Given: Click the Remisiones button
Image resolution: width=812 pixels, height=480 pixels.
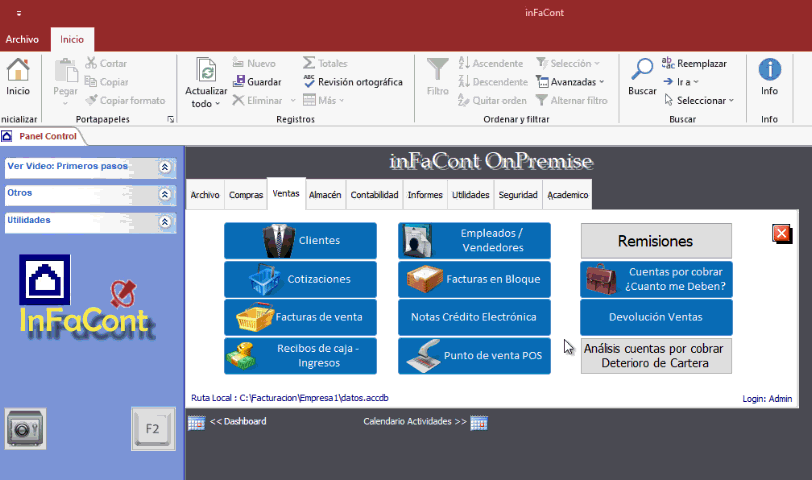Looking at the screenshot, I should click(x=656, y=241).
